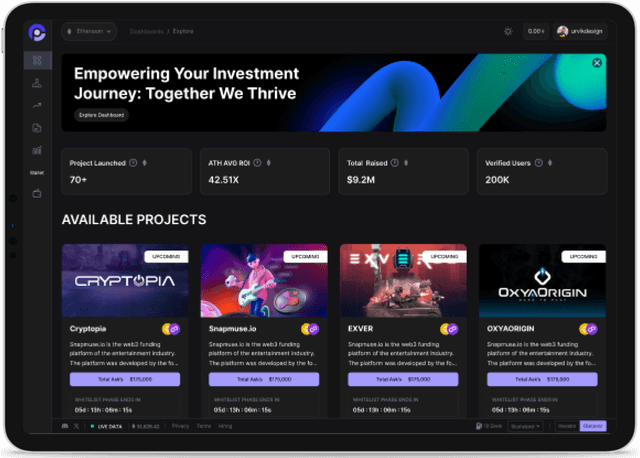This screenshot has width=640, height=458.
Task: Toggle light/dark theme with sun icon
Action: 507,32
